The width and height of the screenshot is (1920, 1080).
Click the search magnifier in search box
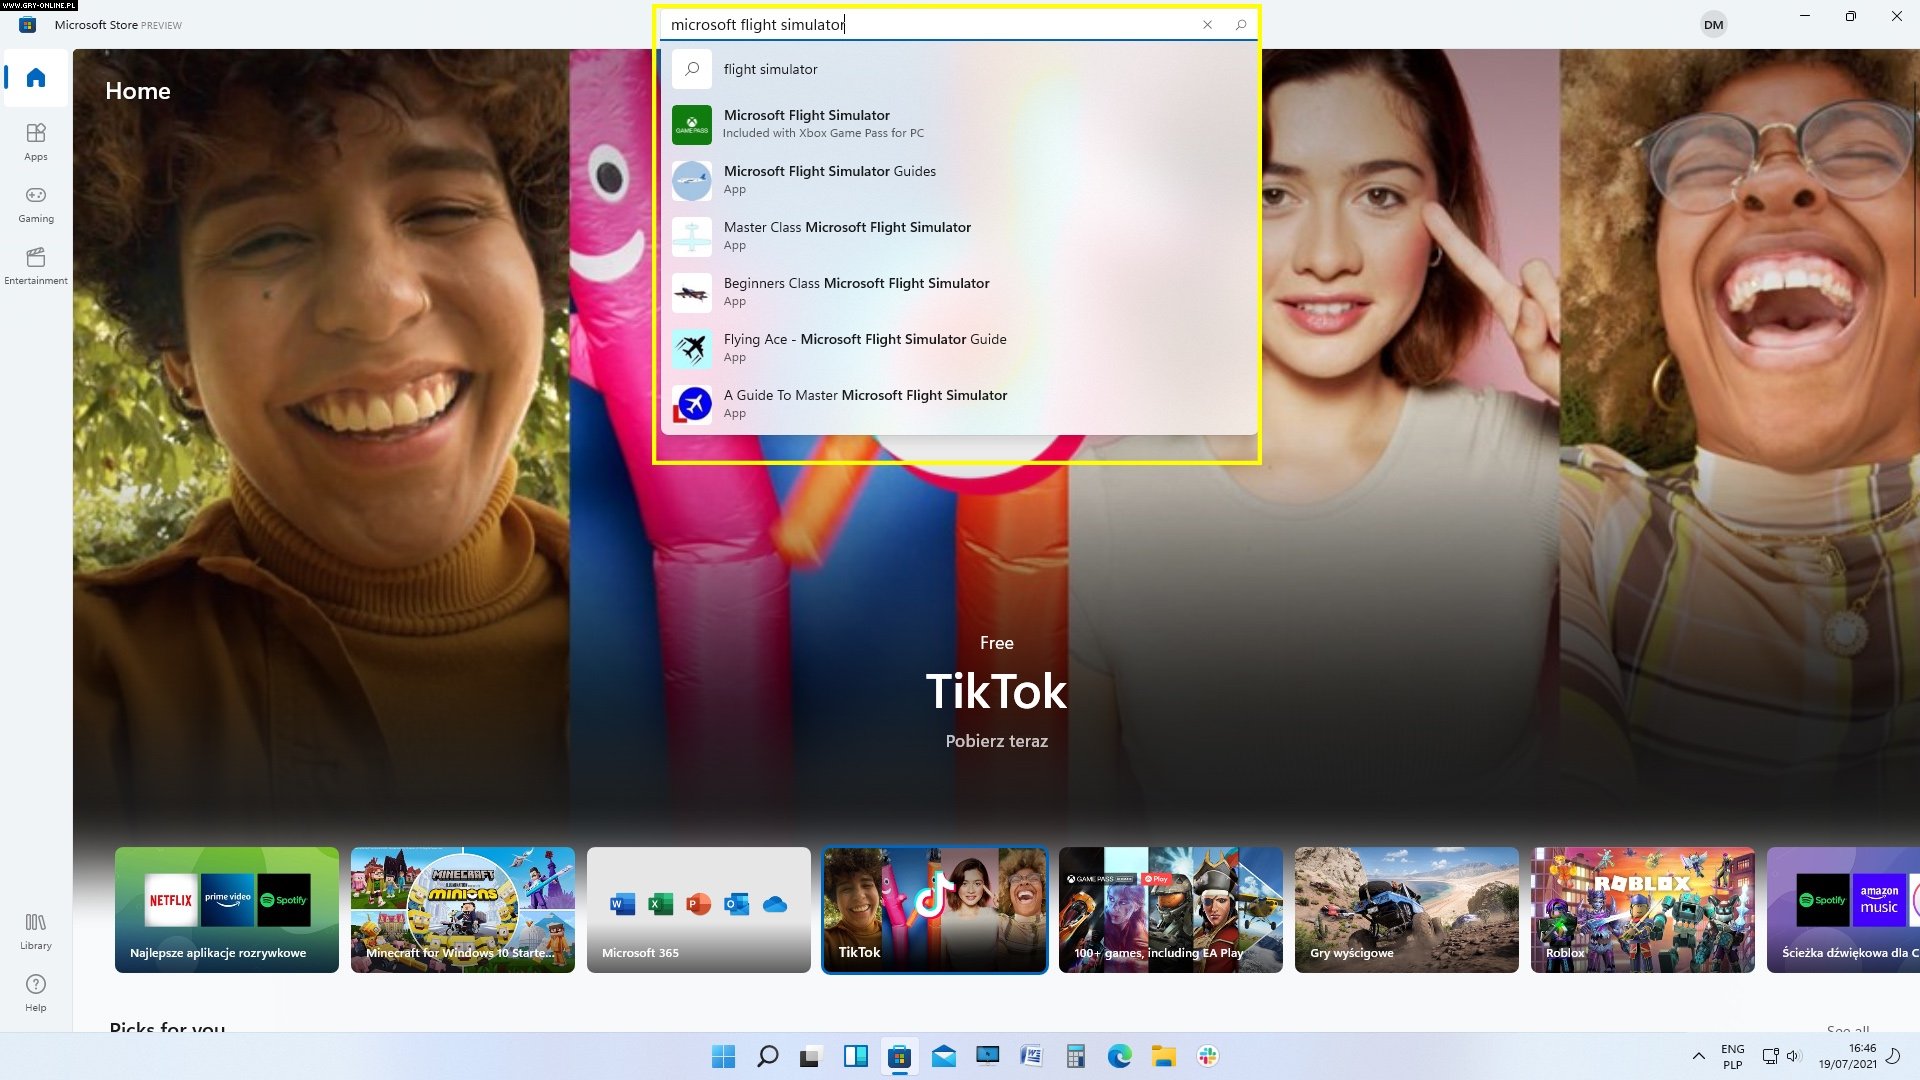(1241, 25)
